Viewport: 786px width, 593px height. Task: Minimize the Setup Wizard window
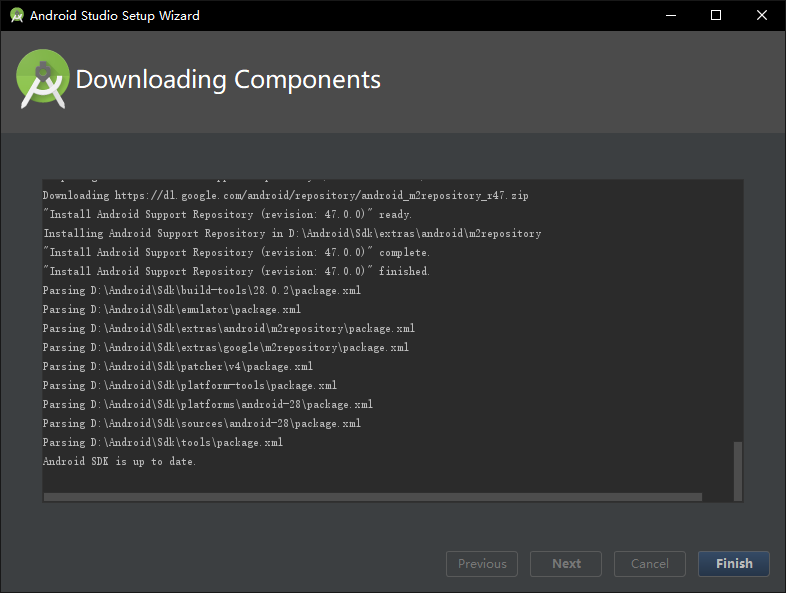tap(671, 16)
